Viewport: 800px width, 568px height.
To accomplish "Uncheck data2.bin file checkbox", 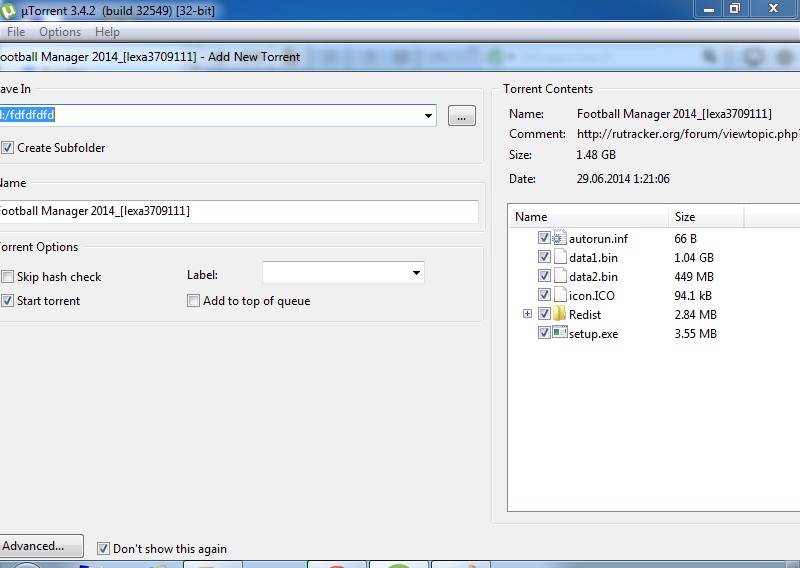I will pos(544,276).
